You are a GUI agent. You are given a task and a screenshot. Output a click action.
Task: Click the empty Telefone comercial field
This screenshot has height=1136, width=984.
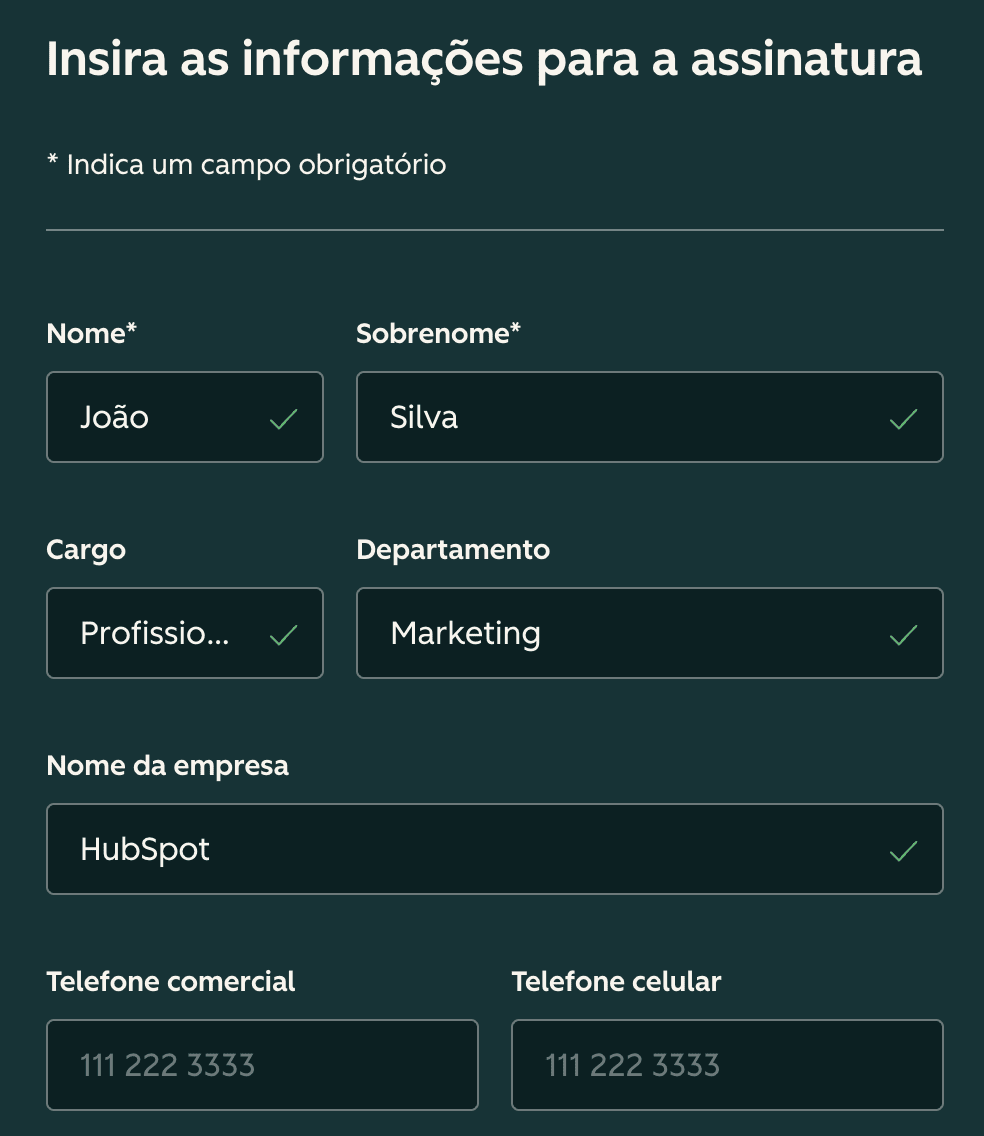pos(262,1065)
